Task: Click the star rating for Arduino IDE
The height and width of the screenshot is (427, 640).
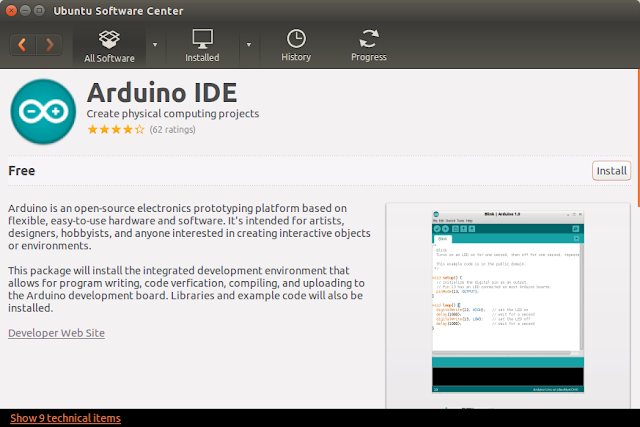Action: pos(116,129)
